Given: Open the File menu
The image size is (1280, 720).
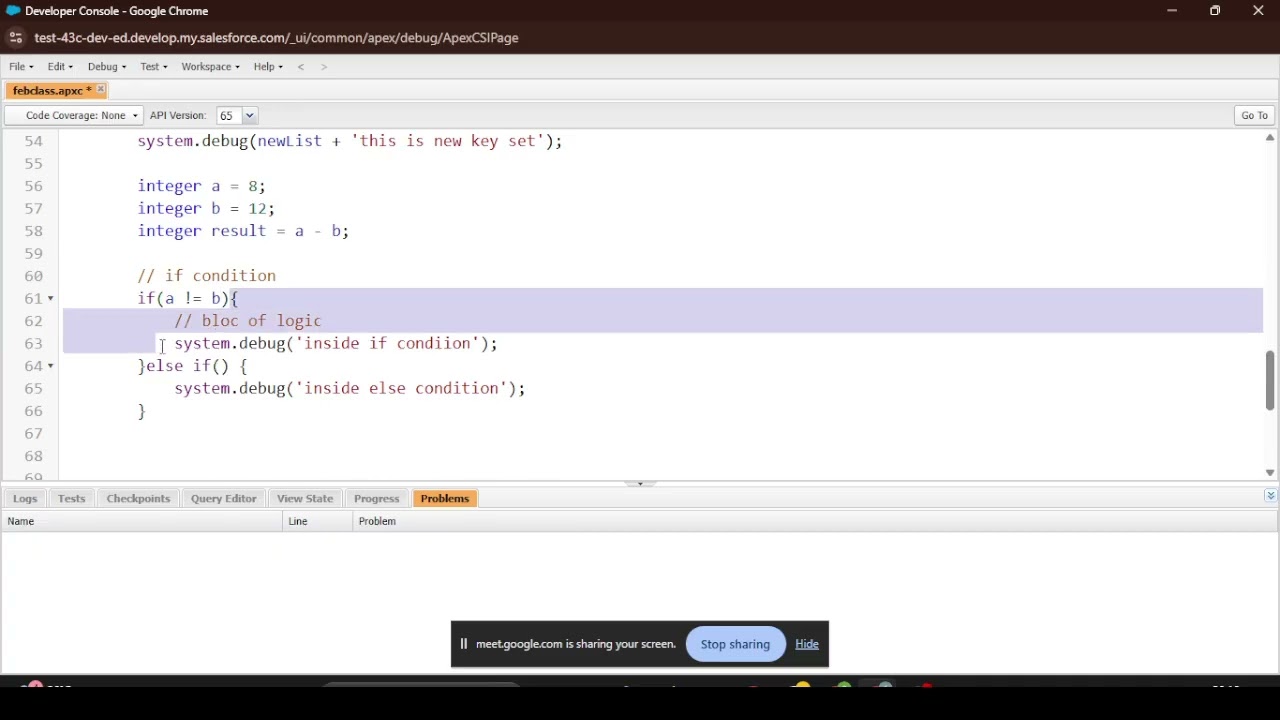Looking at the screenshot, I should (21, 67).
